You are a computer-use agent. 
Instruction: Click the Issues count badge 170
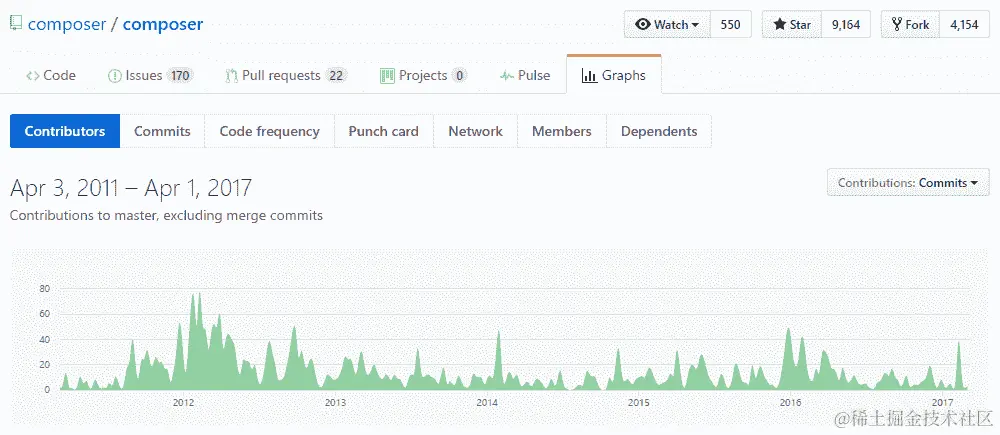coord(180,76)
